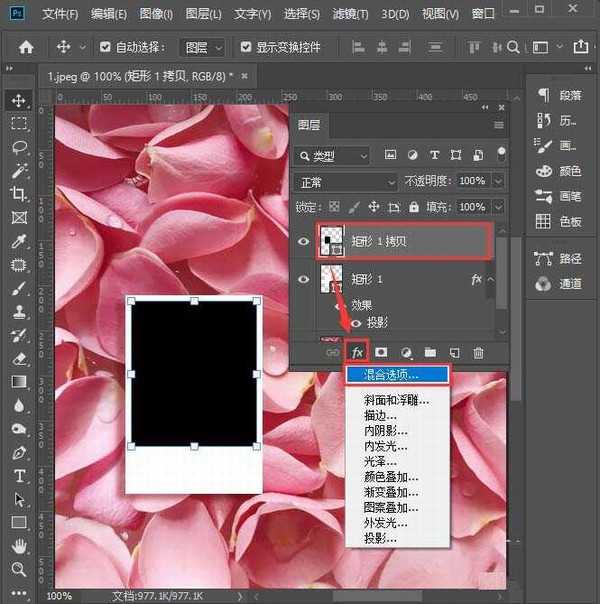
Task: Select the Lasso tool
Action: [19, 147]
